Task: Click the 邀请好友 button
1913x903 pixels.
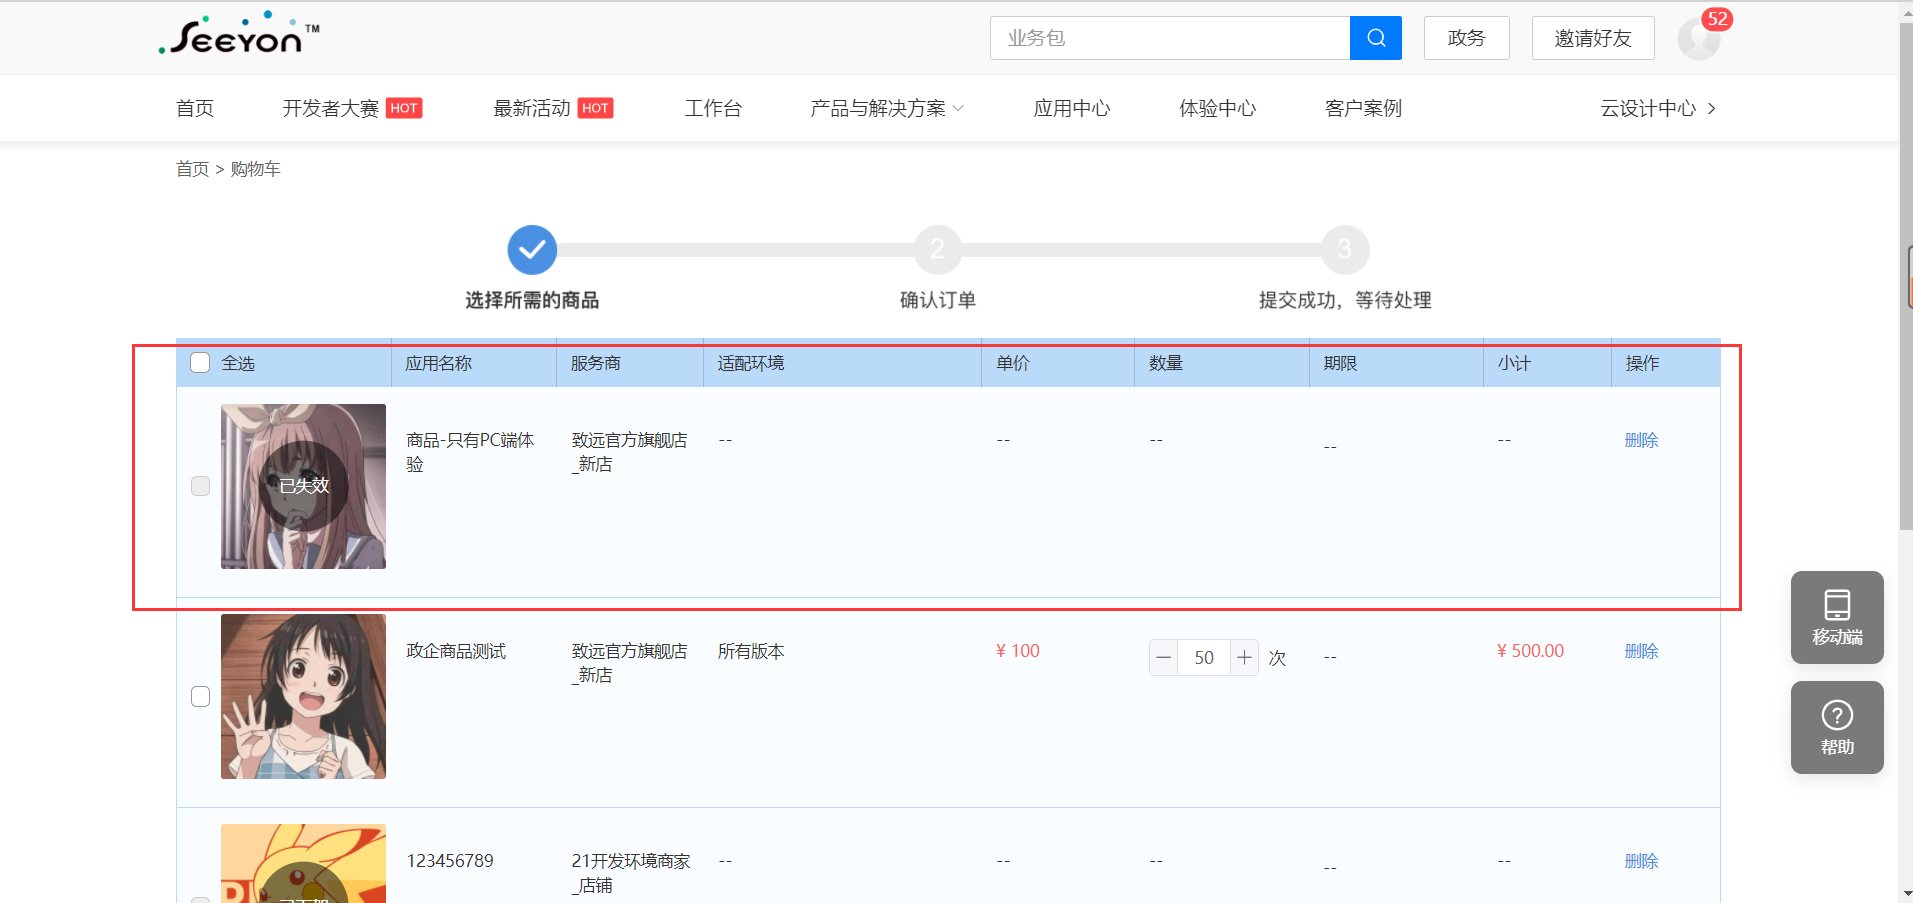Action: [1593, 38]
